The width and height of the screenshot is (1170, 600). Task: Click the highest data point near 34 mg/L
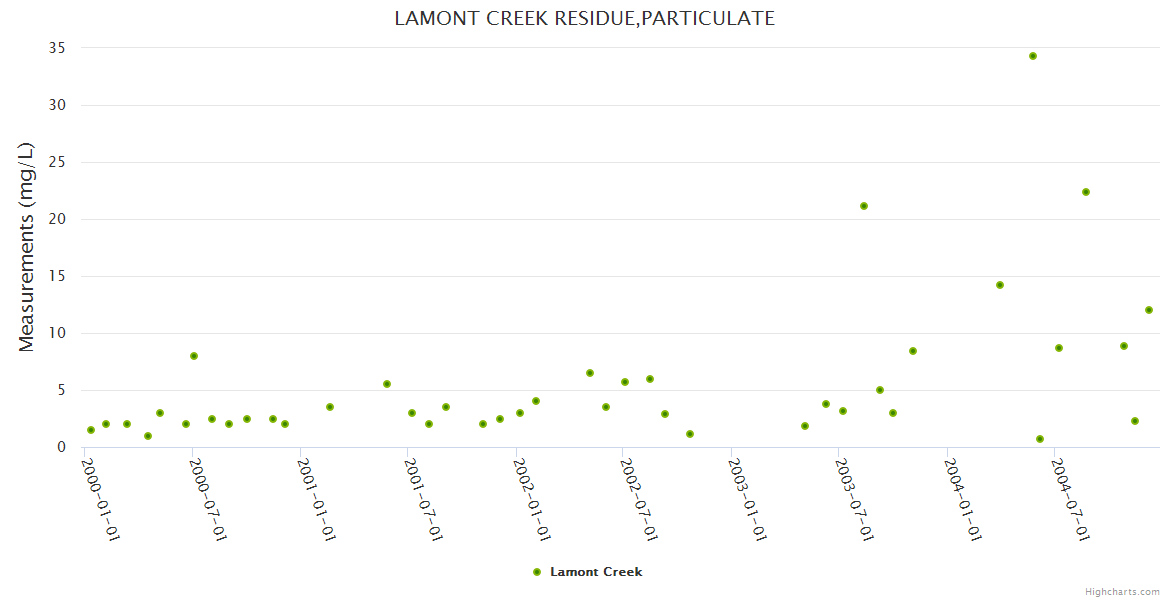click(x=1033, y=56)
